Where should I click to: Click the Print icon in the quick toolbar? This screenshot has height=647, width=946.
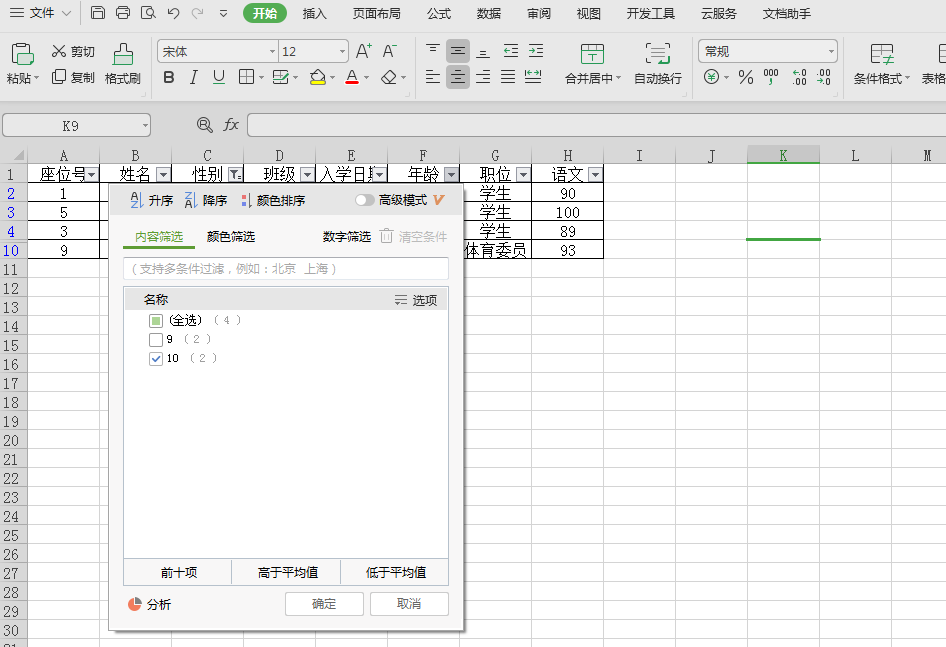click(122, 13)
